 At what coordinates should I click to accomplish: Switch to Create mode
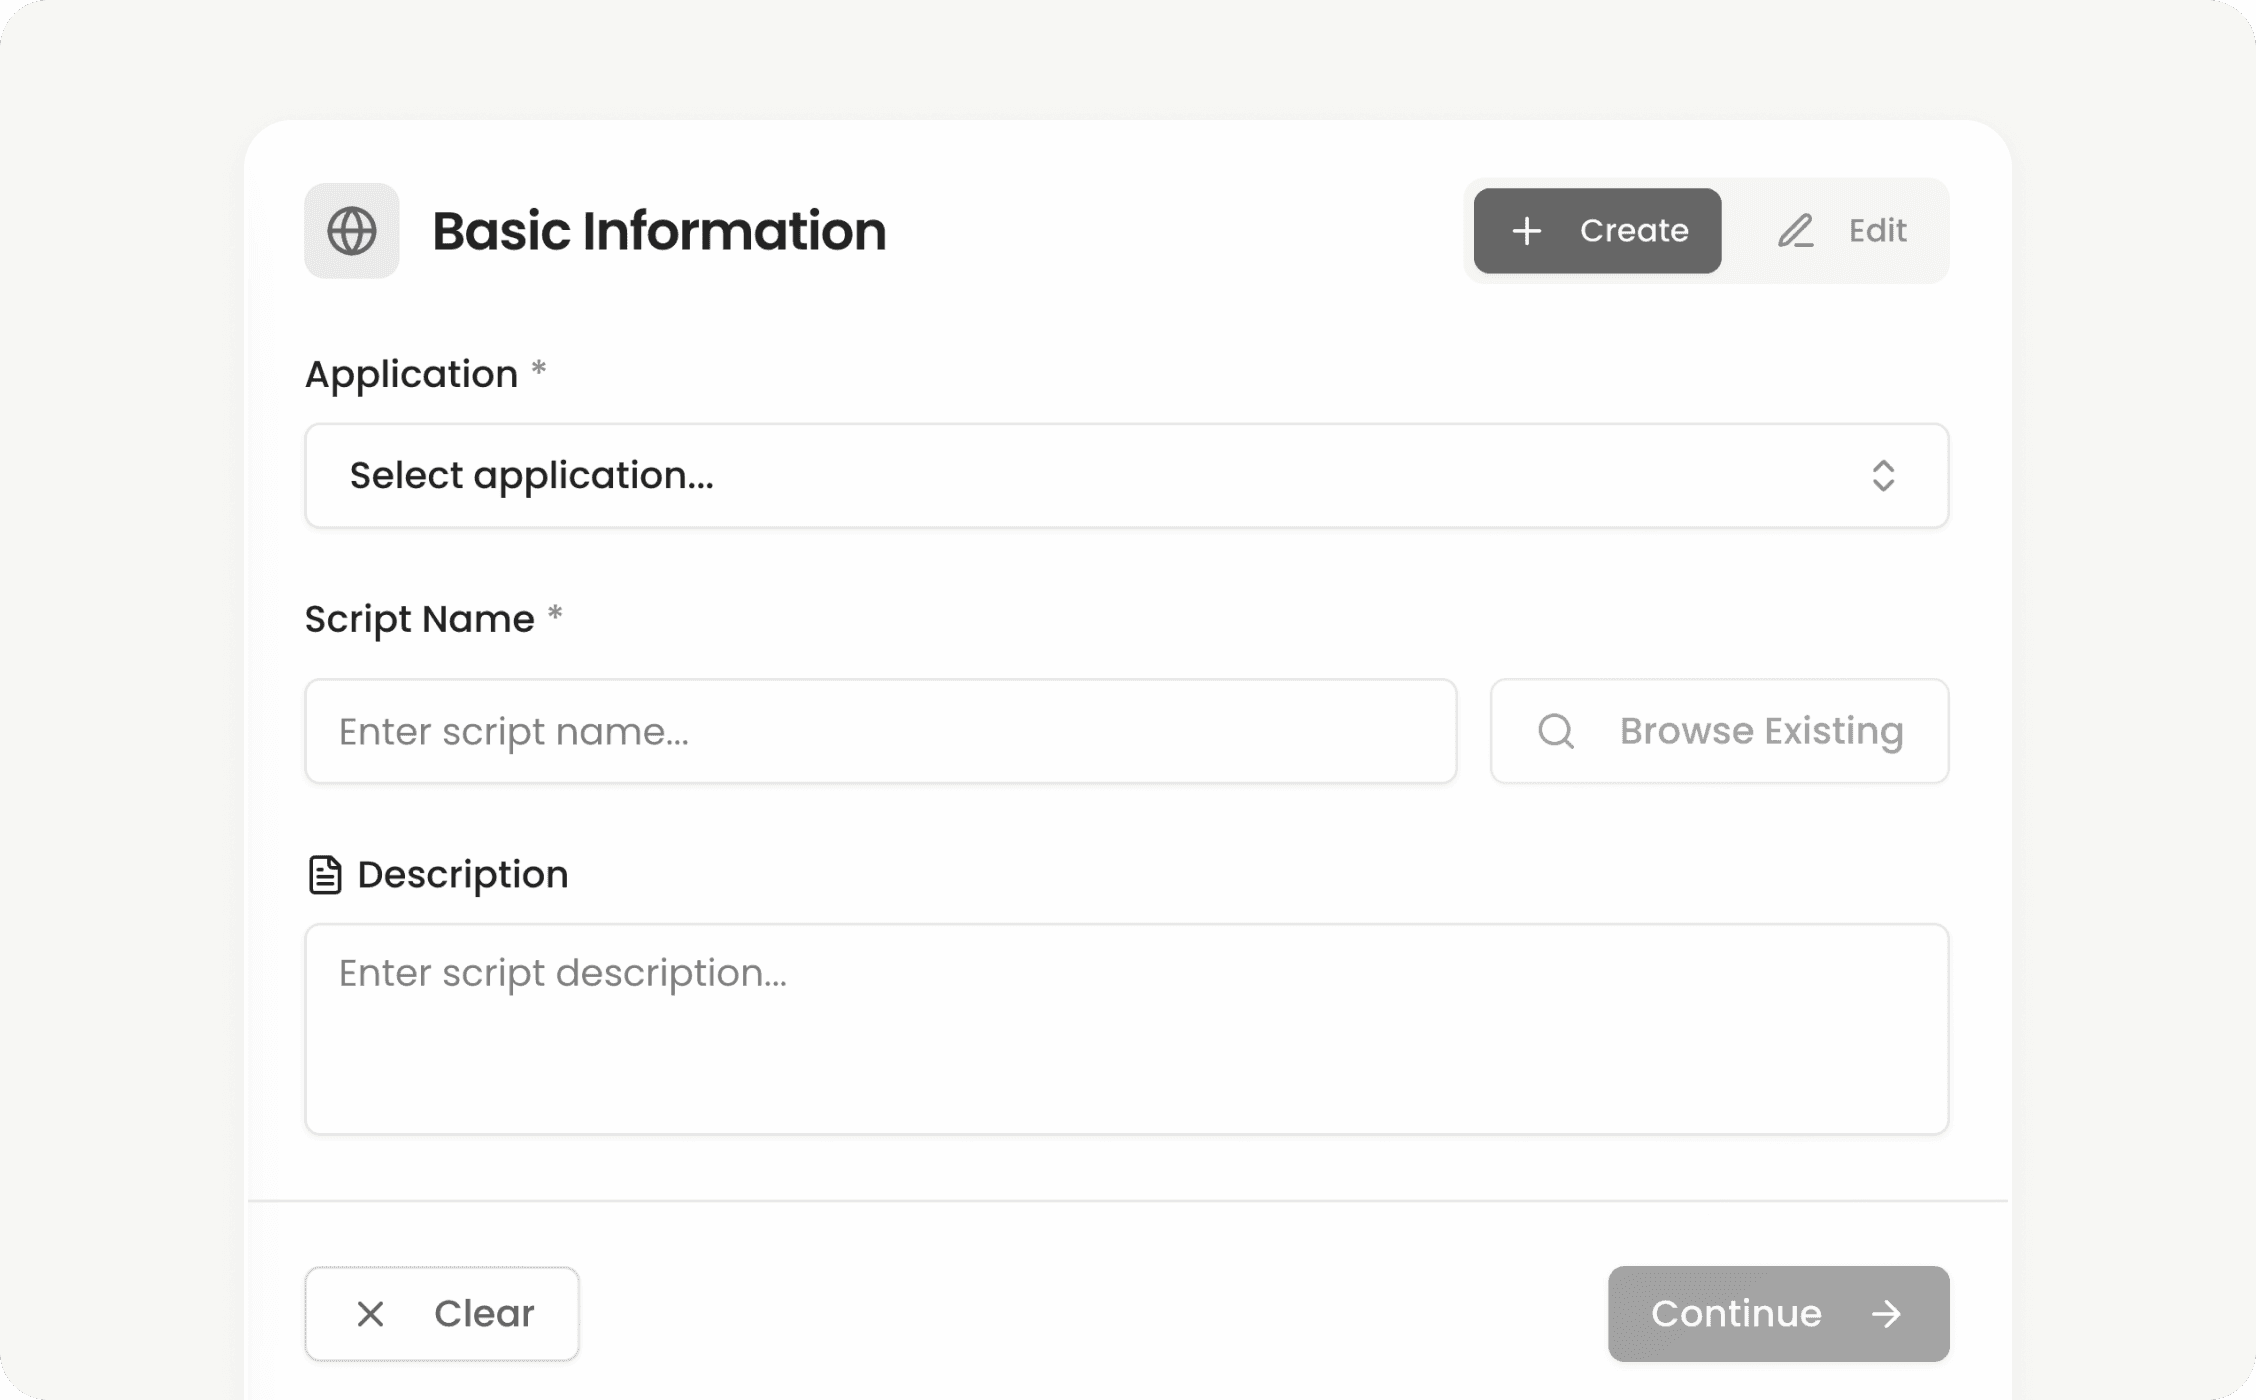pos(1597,230)
